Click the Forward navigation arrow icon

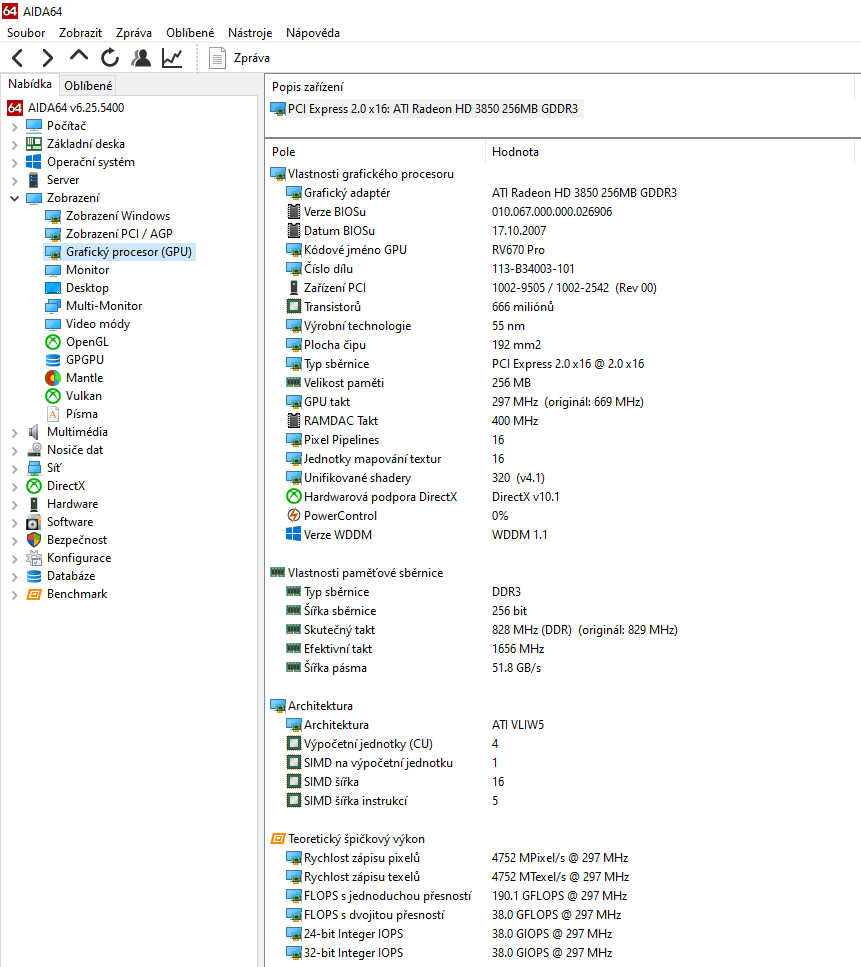47,58
